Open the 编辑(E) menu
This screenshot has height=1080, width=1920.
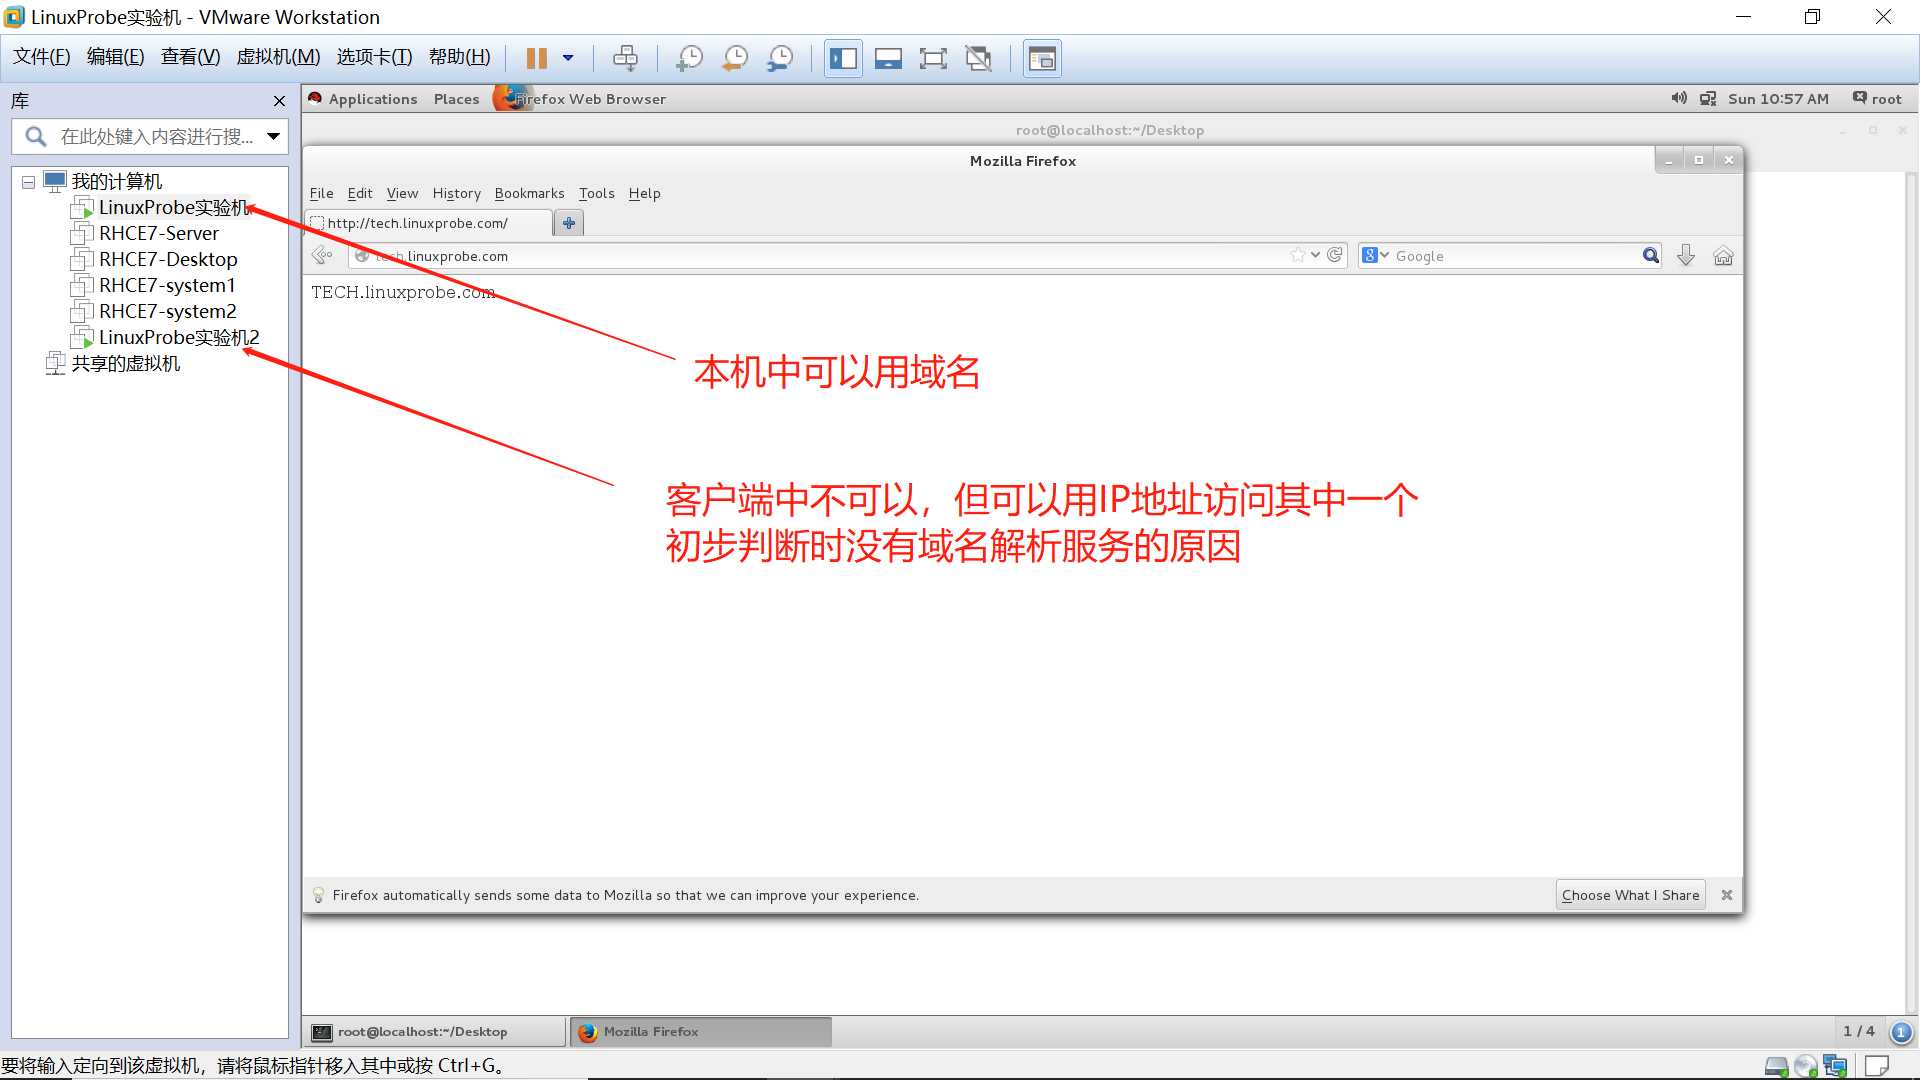click(115, 57)
